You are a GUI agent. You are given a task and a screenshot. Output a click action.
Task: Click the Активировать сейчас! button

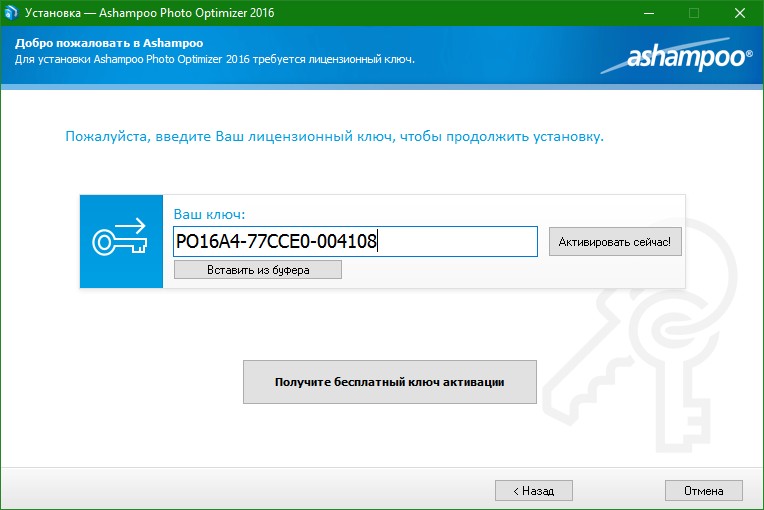click(615, 242)
